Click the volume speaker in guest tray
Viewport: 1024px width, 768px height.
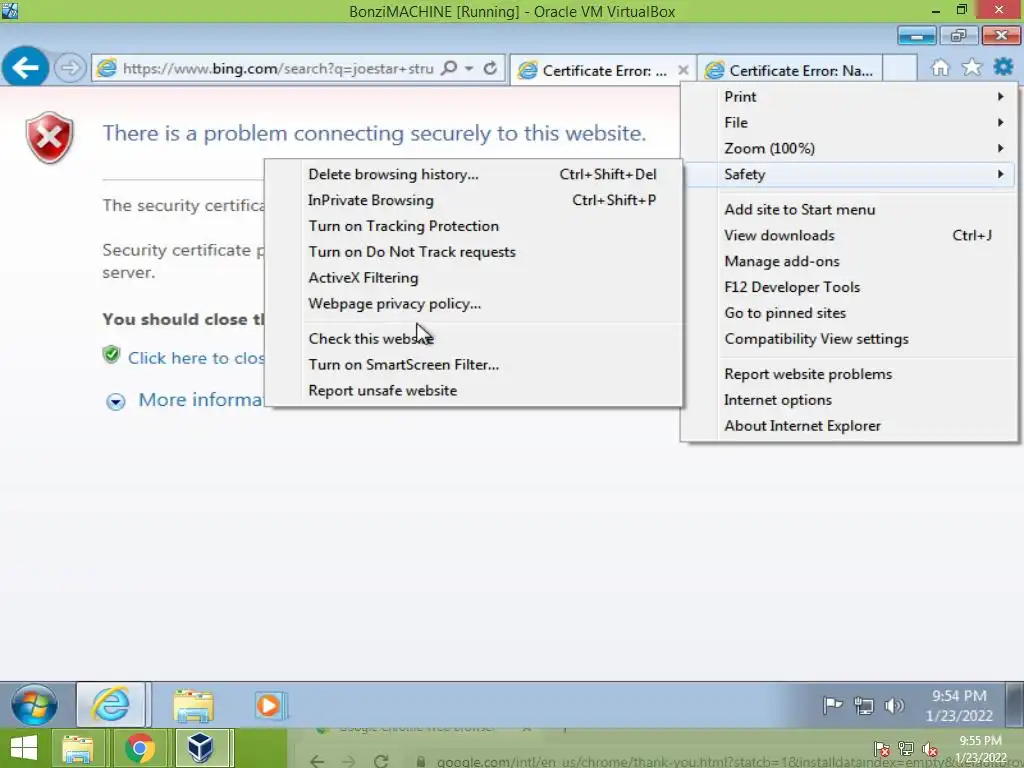(x=893, y=705)
